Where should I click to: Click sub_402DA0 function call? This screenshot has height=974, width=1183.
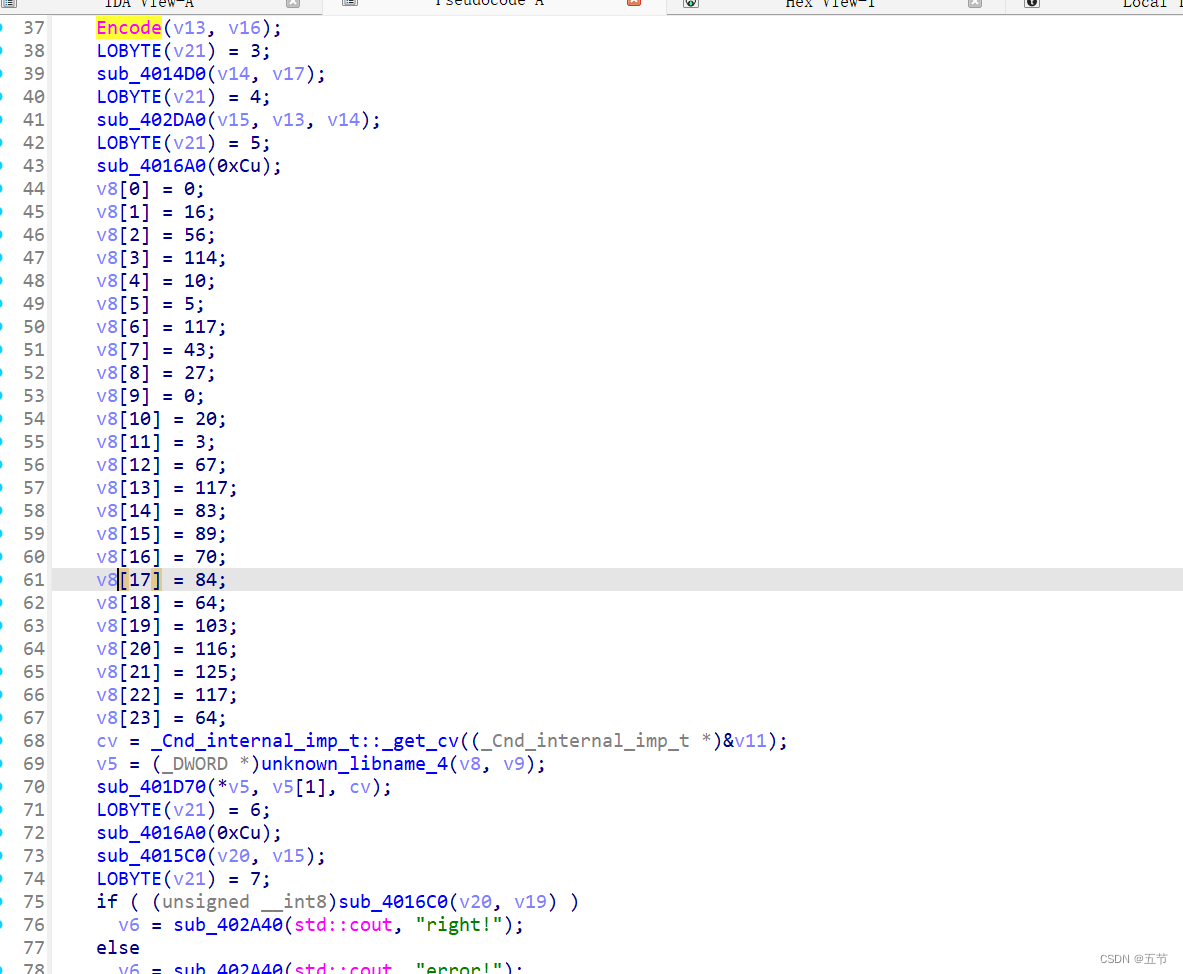click(151, 120)
